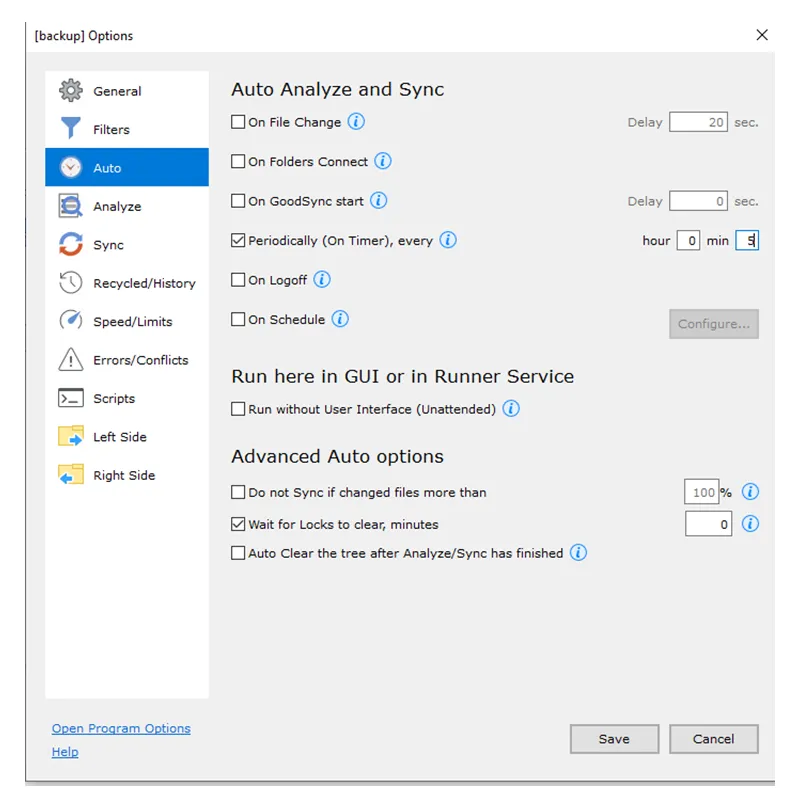The image size is (801, 807).
Task: Check Auto Clear the tree option
Action: click(x=238, y=553)
